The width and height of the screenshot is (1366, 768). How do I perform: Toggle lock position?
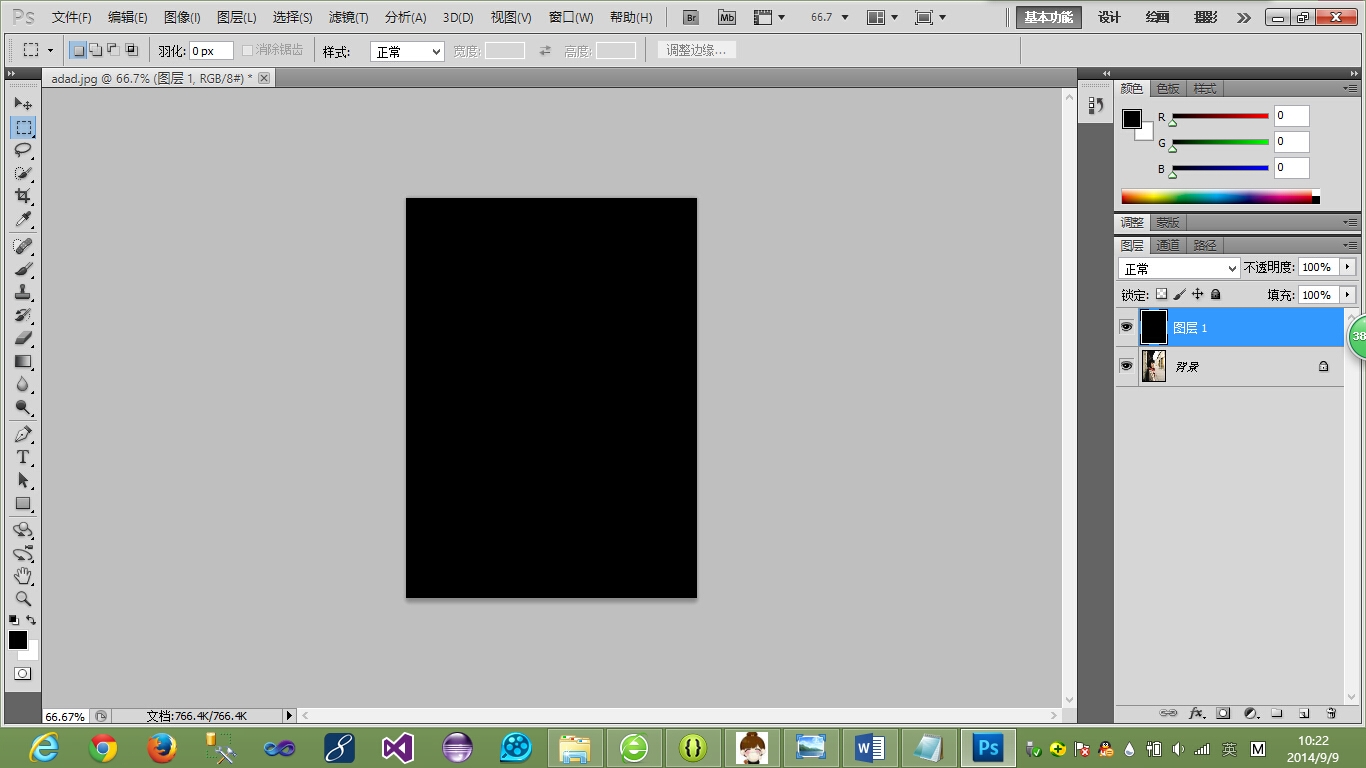pyautogui.click(x=1197, y=295)
